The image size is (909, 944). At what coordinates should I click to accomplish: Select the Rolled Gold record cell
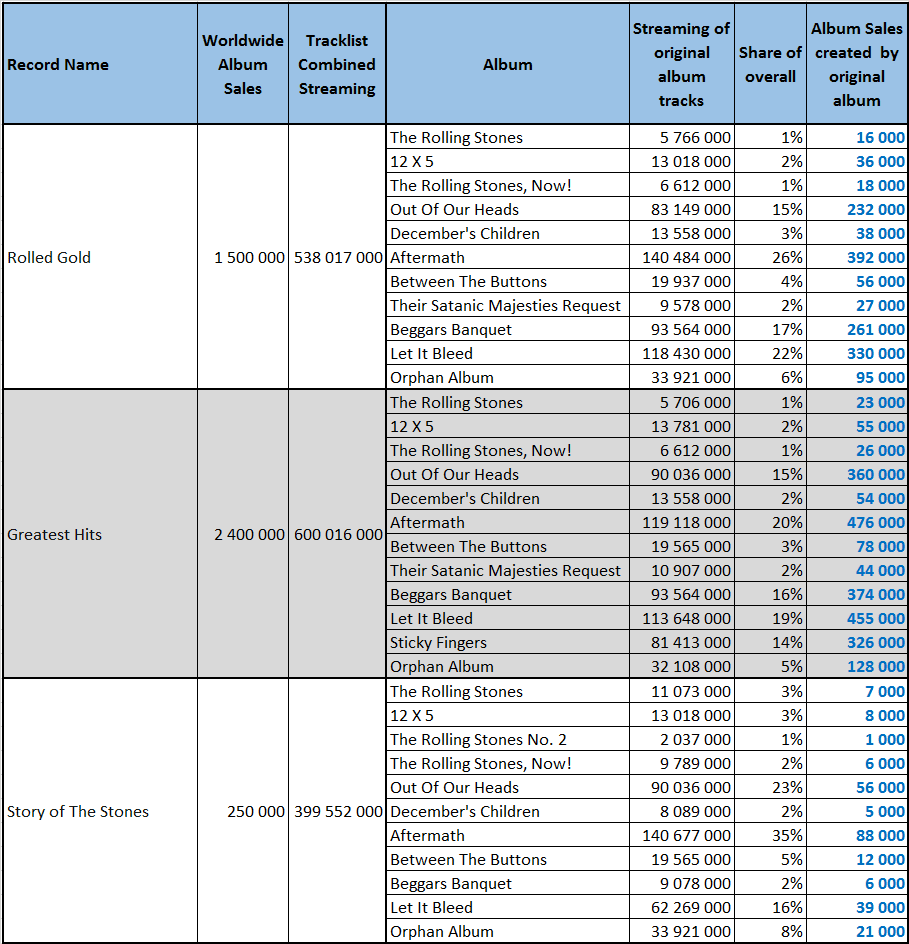(100, 257)
